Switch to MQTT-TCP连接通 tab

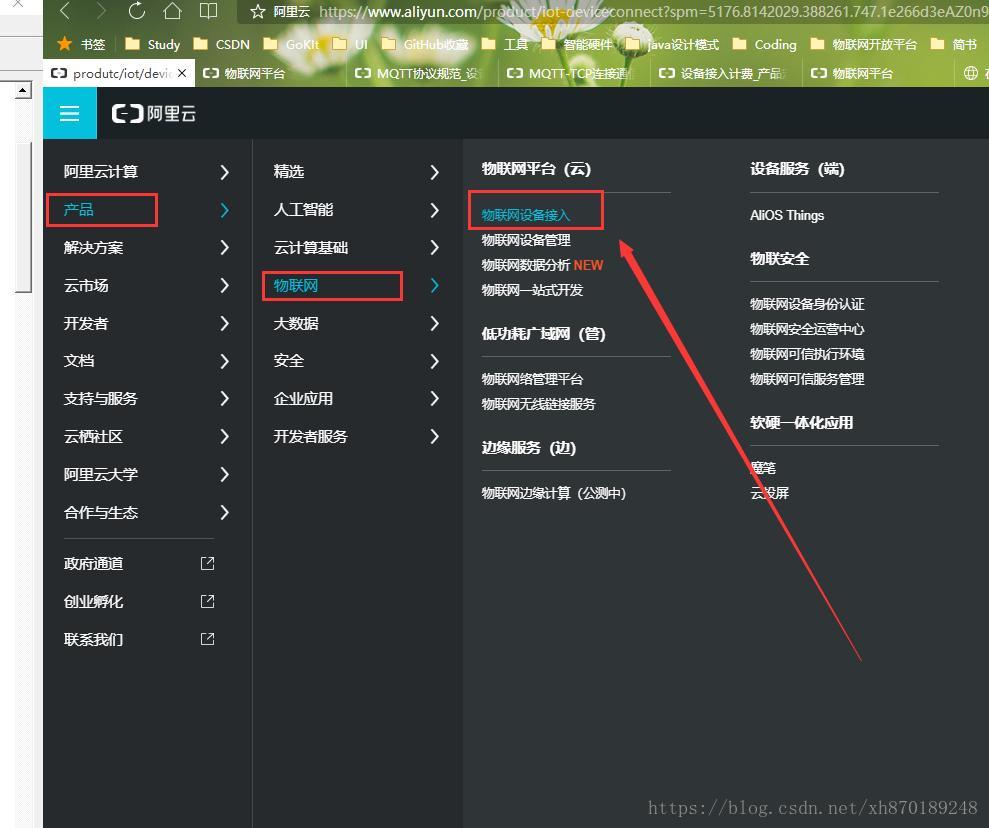[574, 73]
